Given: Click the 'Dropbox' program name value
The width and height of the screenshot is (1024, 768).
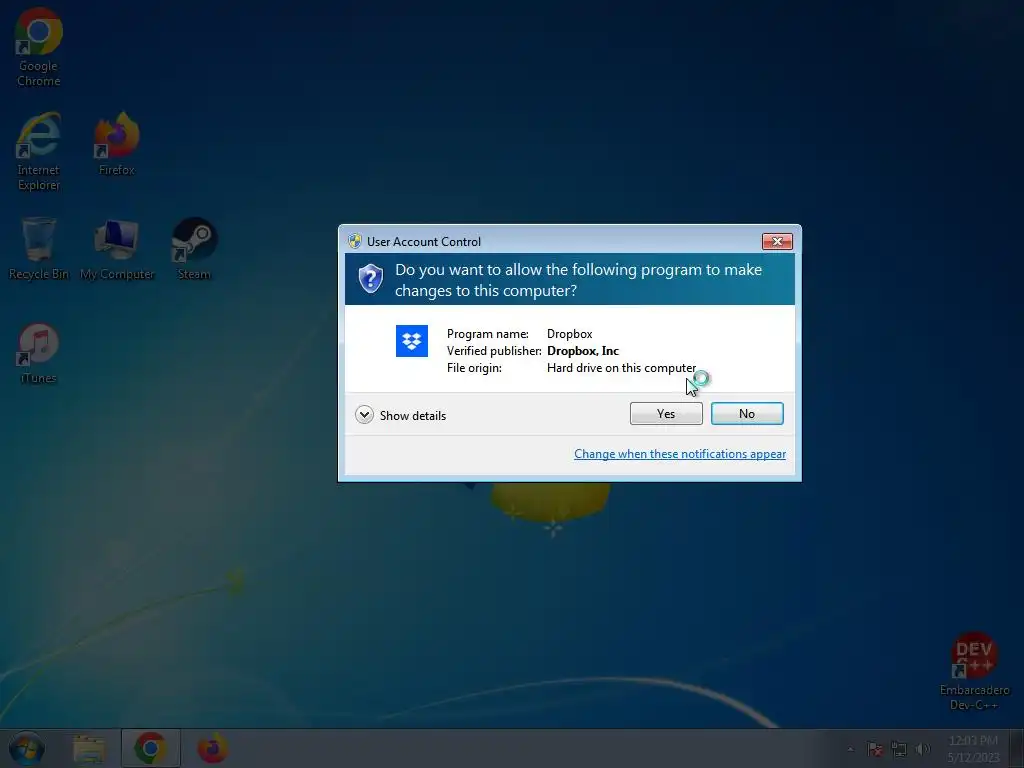Looking at the screenshot, I should point(569,334).
